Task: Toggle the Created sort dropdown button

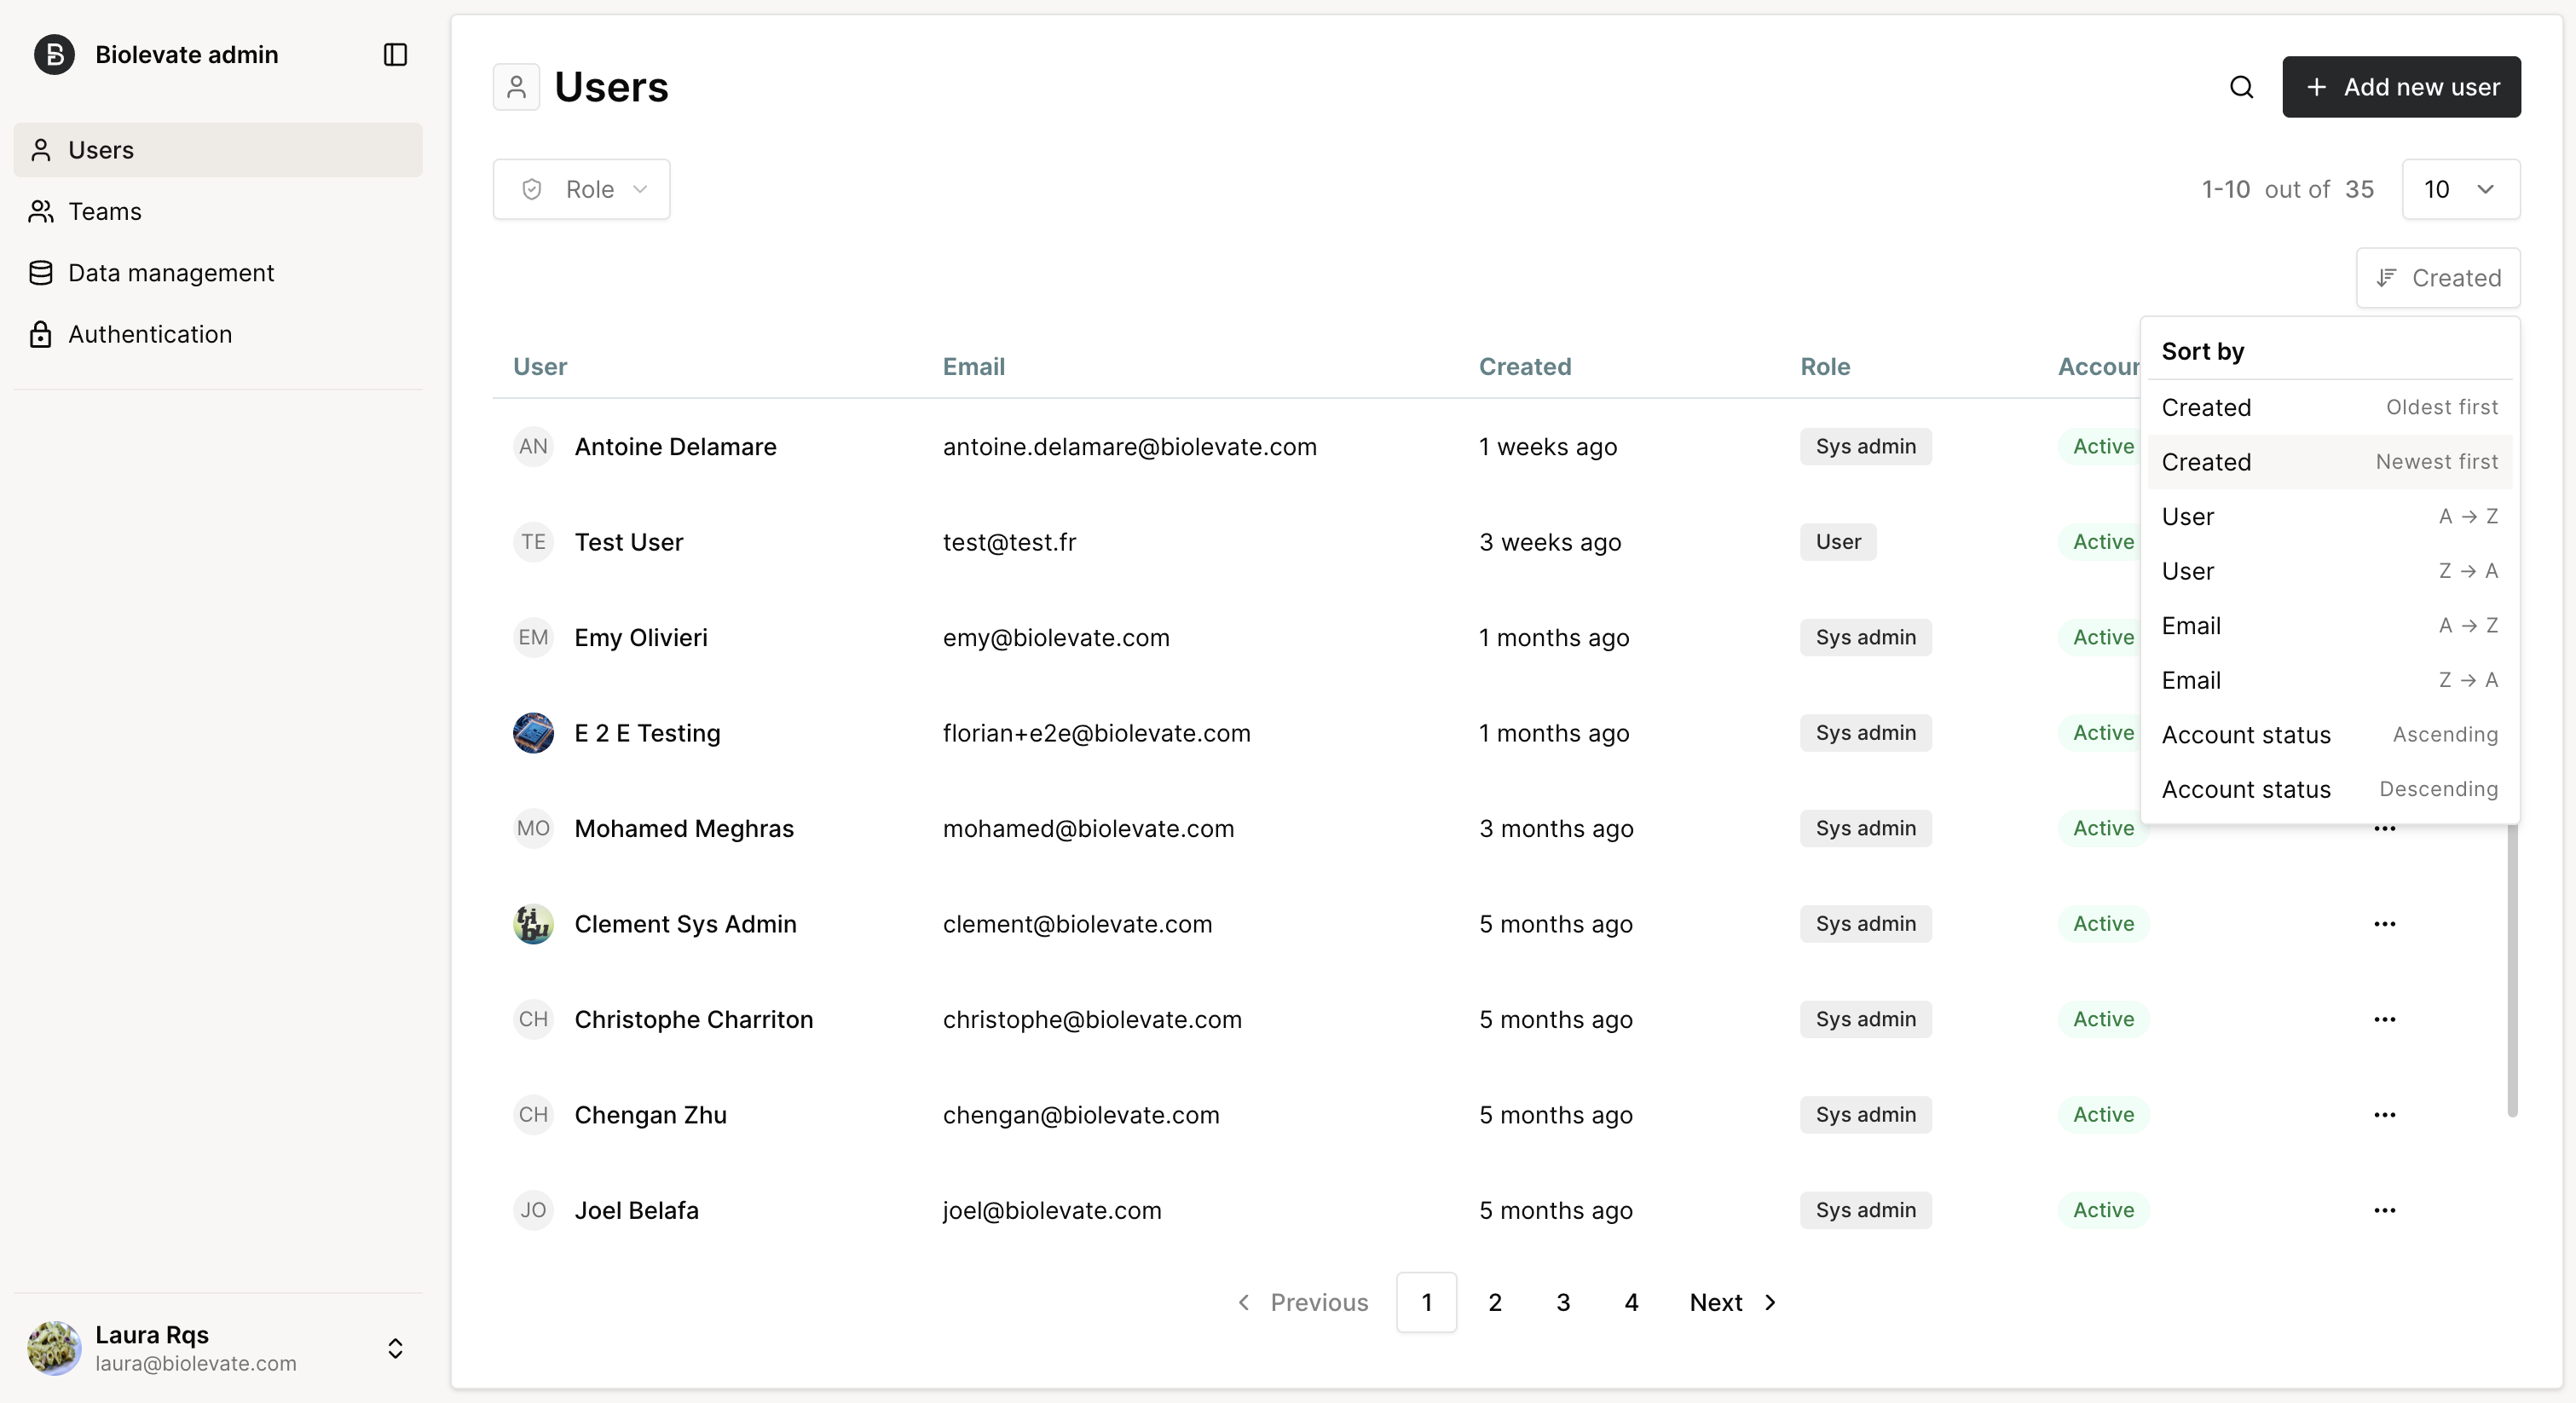Action: (x=2438, y=278)
